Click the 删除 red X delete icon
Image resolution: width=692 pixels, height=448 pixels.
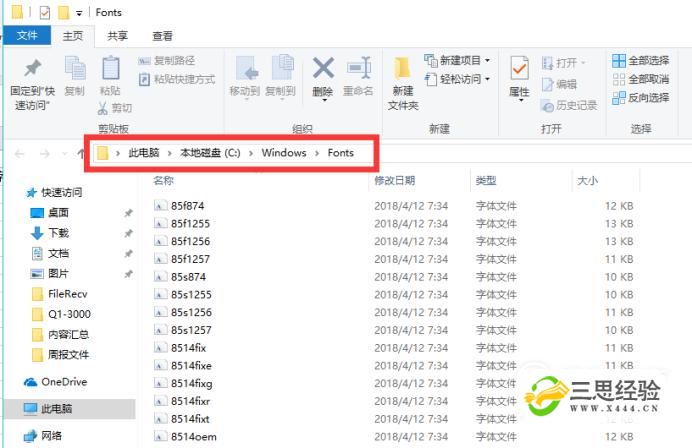(x=323, y=68)
